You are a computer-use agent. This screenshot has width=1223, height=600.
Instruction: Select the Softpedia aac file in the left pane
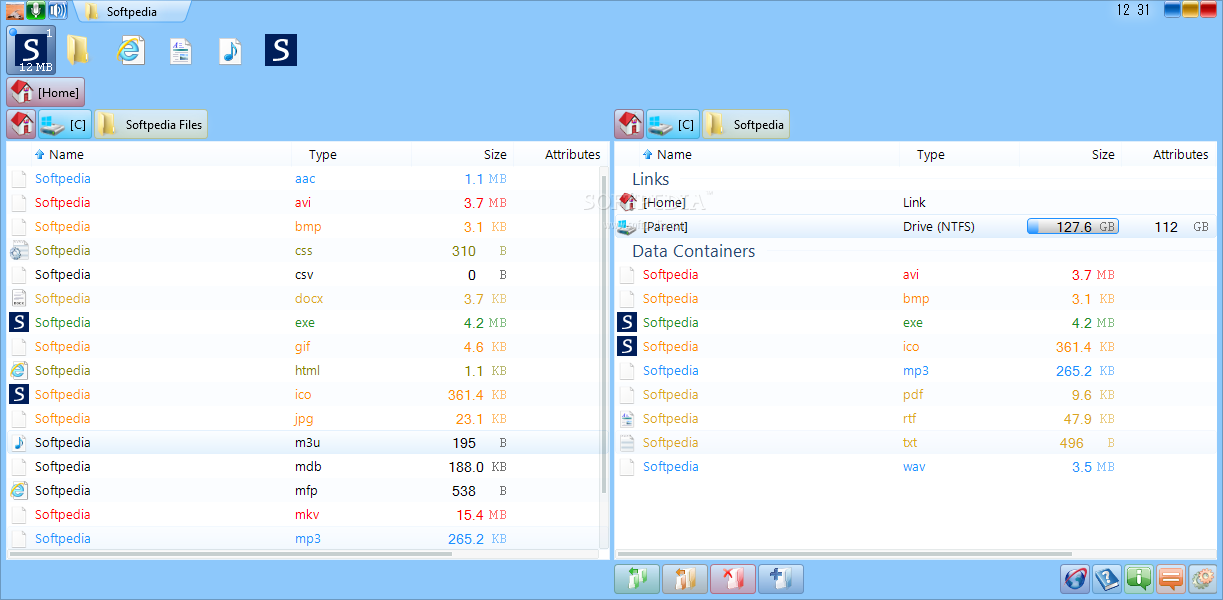pos(304,179)
